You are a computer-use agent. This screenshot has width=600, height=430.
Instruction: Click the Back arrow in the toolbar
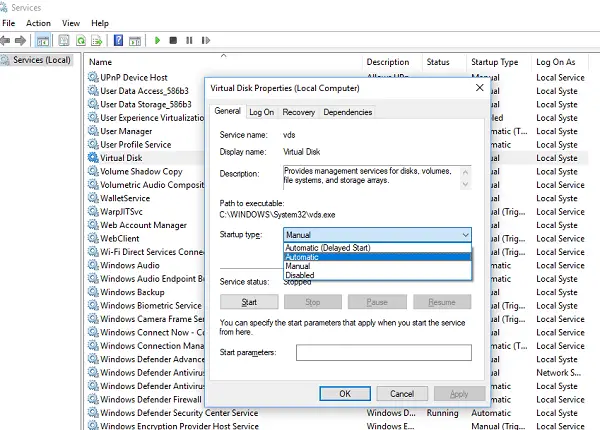[x=6, y=40]
